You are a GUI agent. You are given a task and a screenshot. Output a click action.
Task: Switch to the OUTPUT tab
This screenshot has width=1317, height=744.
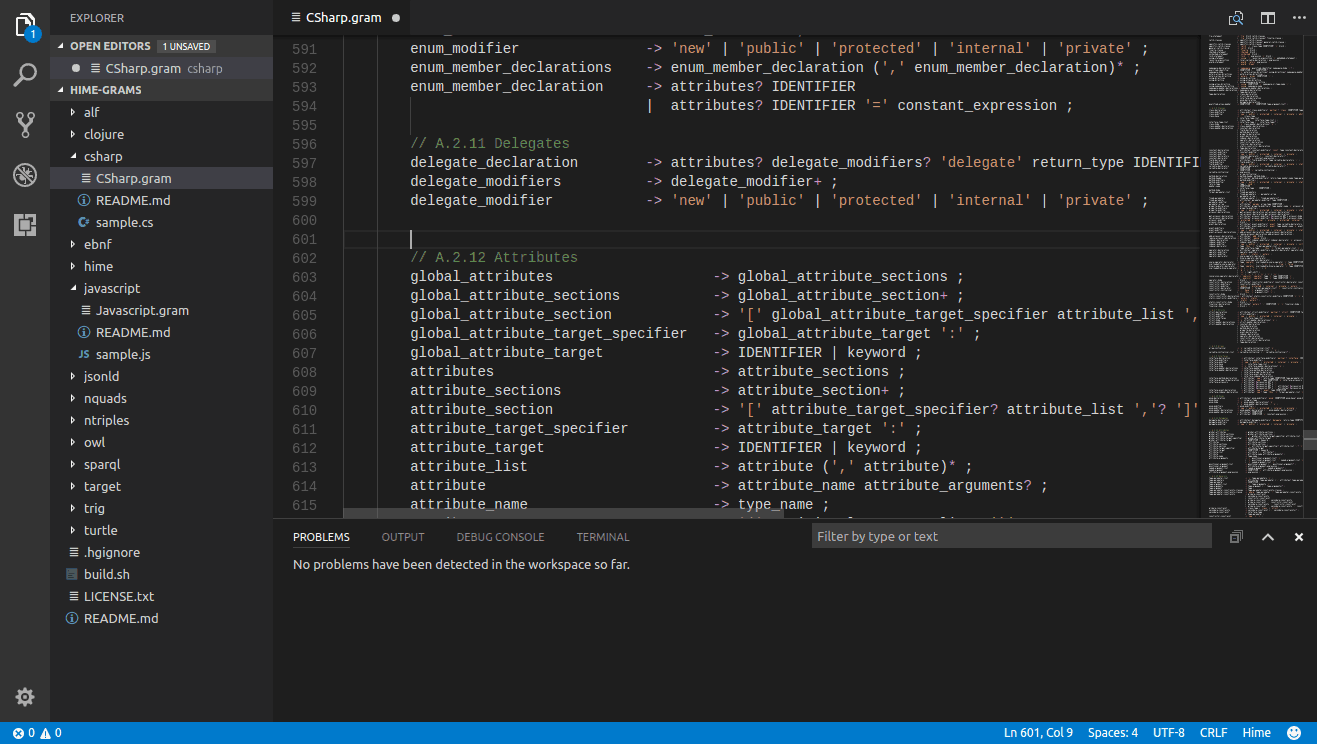403,537
